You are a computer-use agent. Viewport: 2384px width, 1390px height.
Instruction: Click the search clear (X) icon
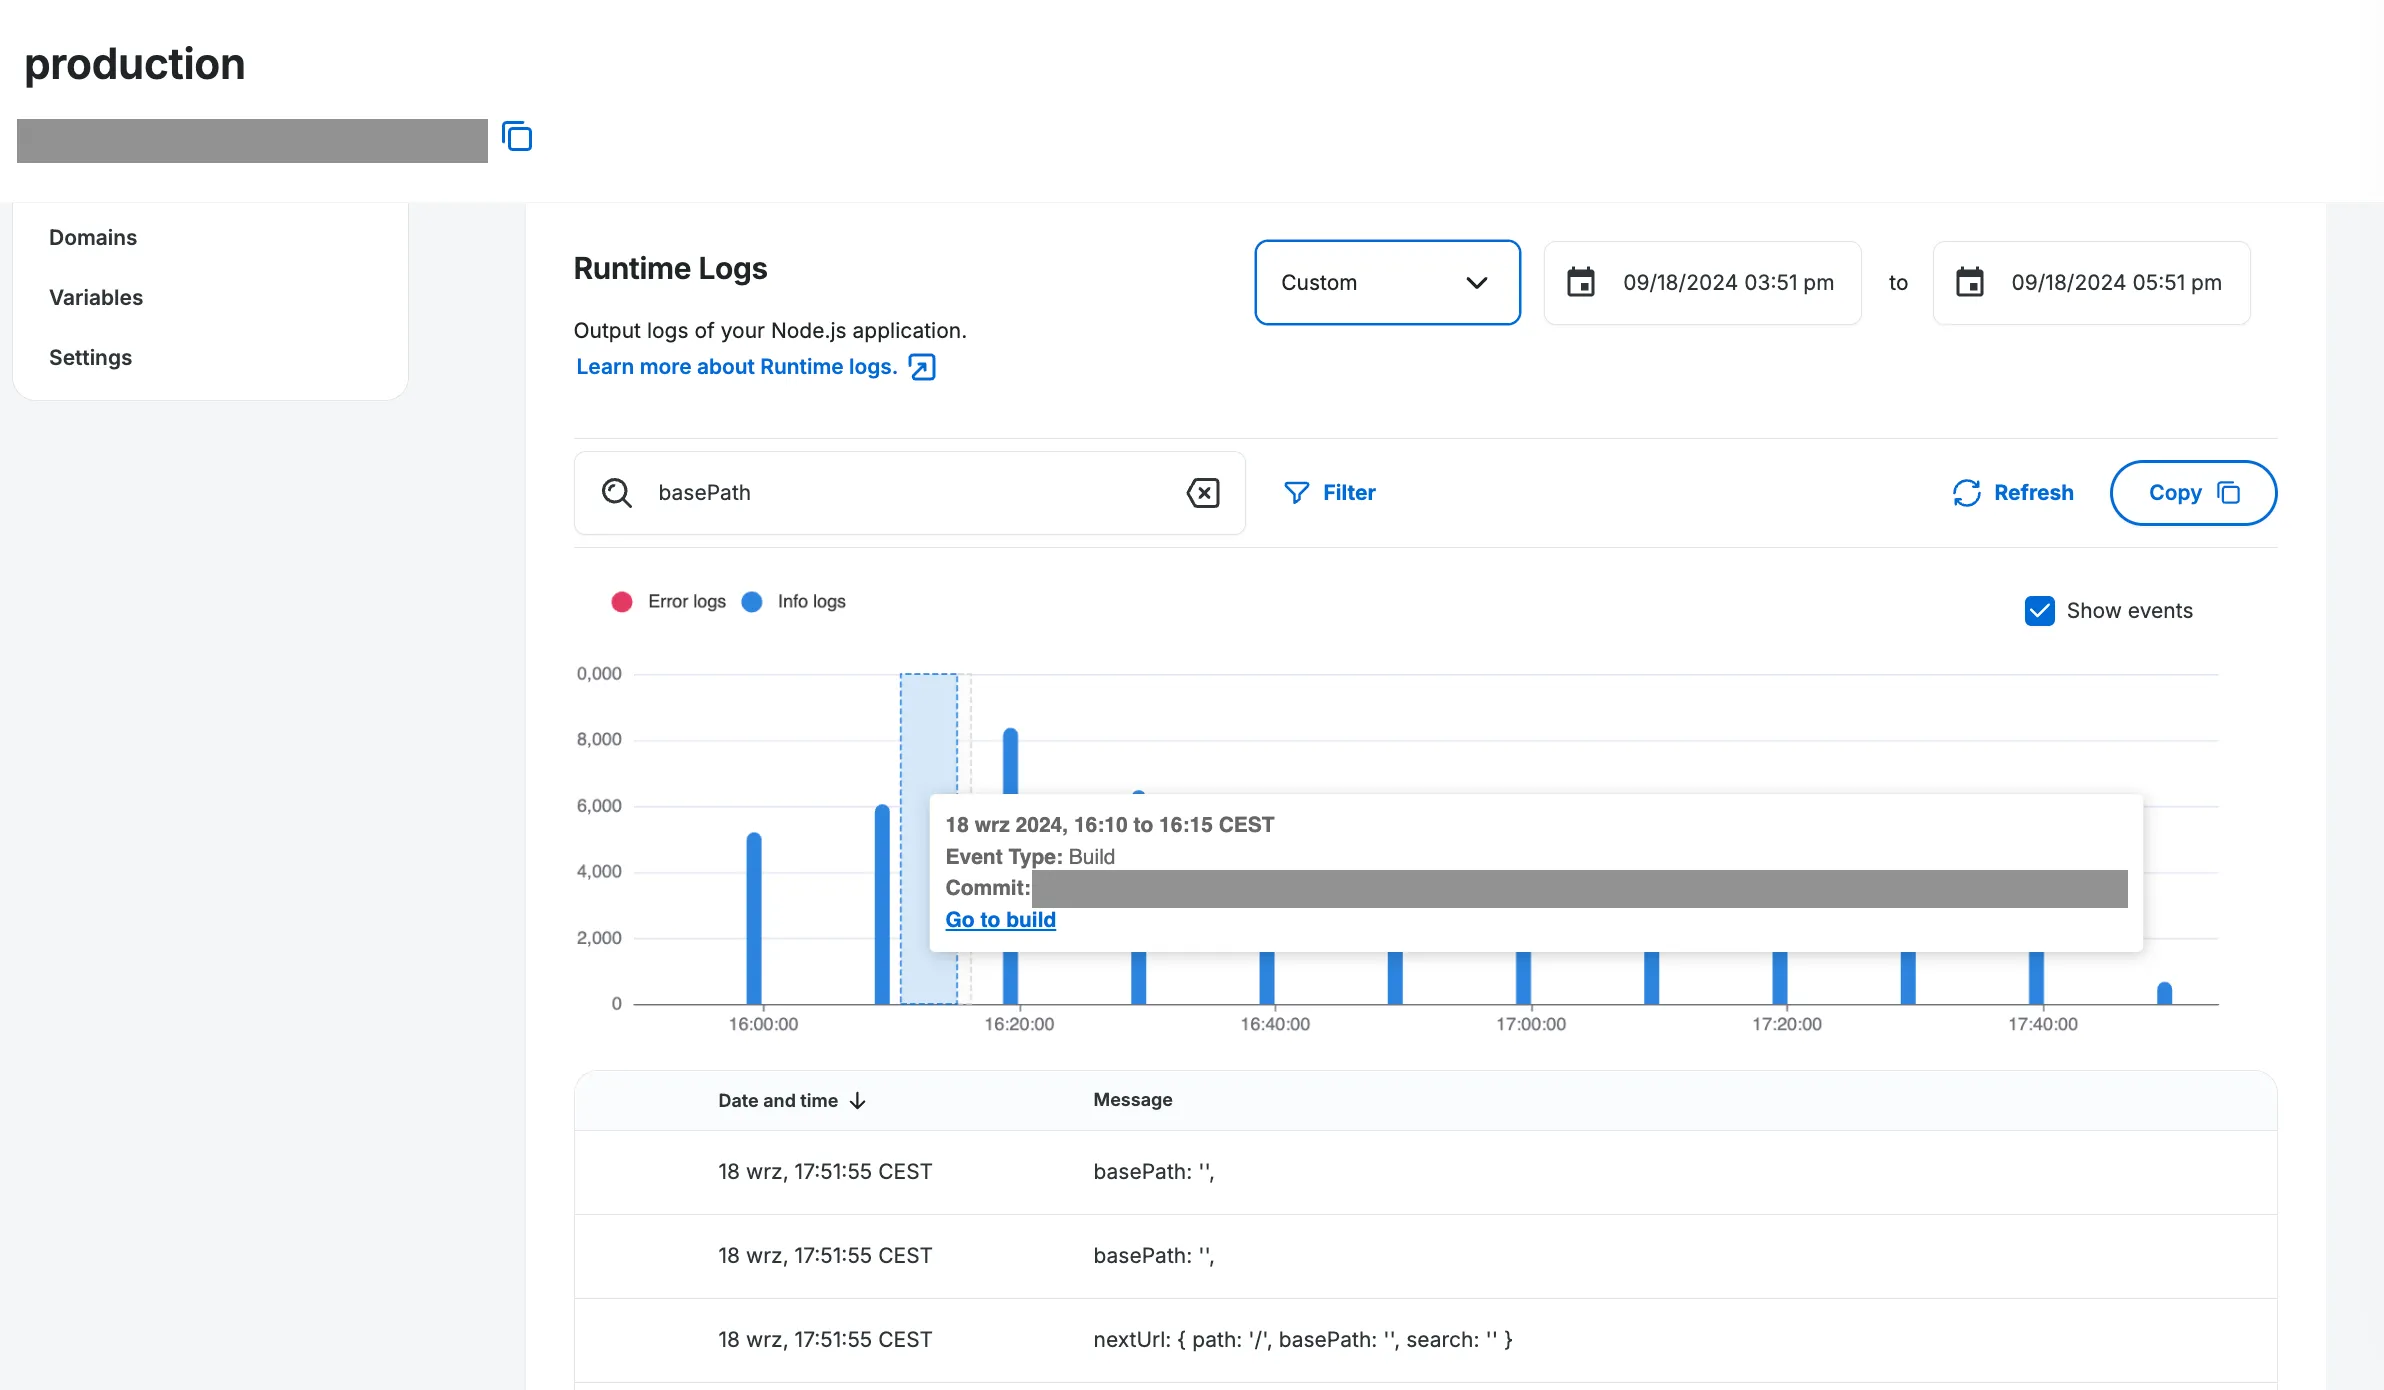tap(1206, 491)
